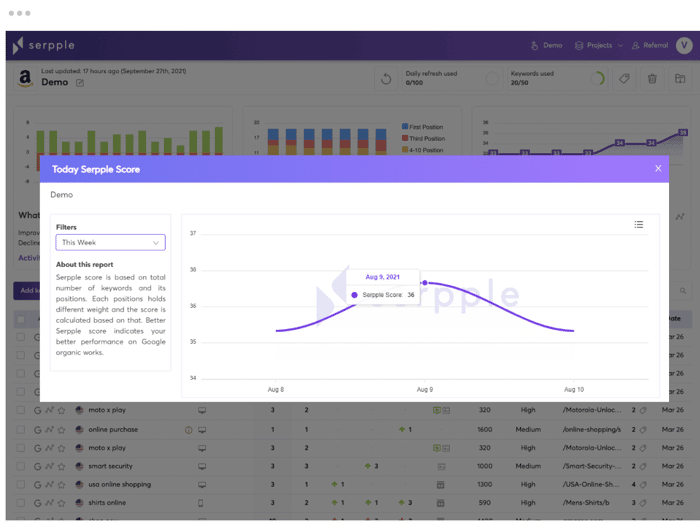Open the This Week filter dropdown
The height and width of the screenshot is (526, 700).
(x=111, y=242)
